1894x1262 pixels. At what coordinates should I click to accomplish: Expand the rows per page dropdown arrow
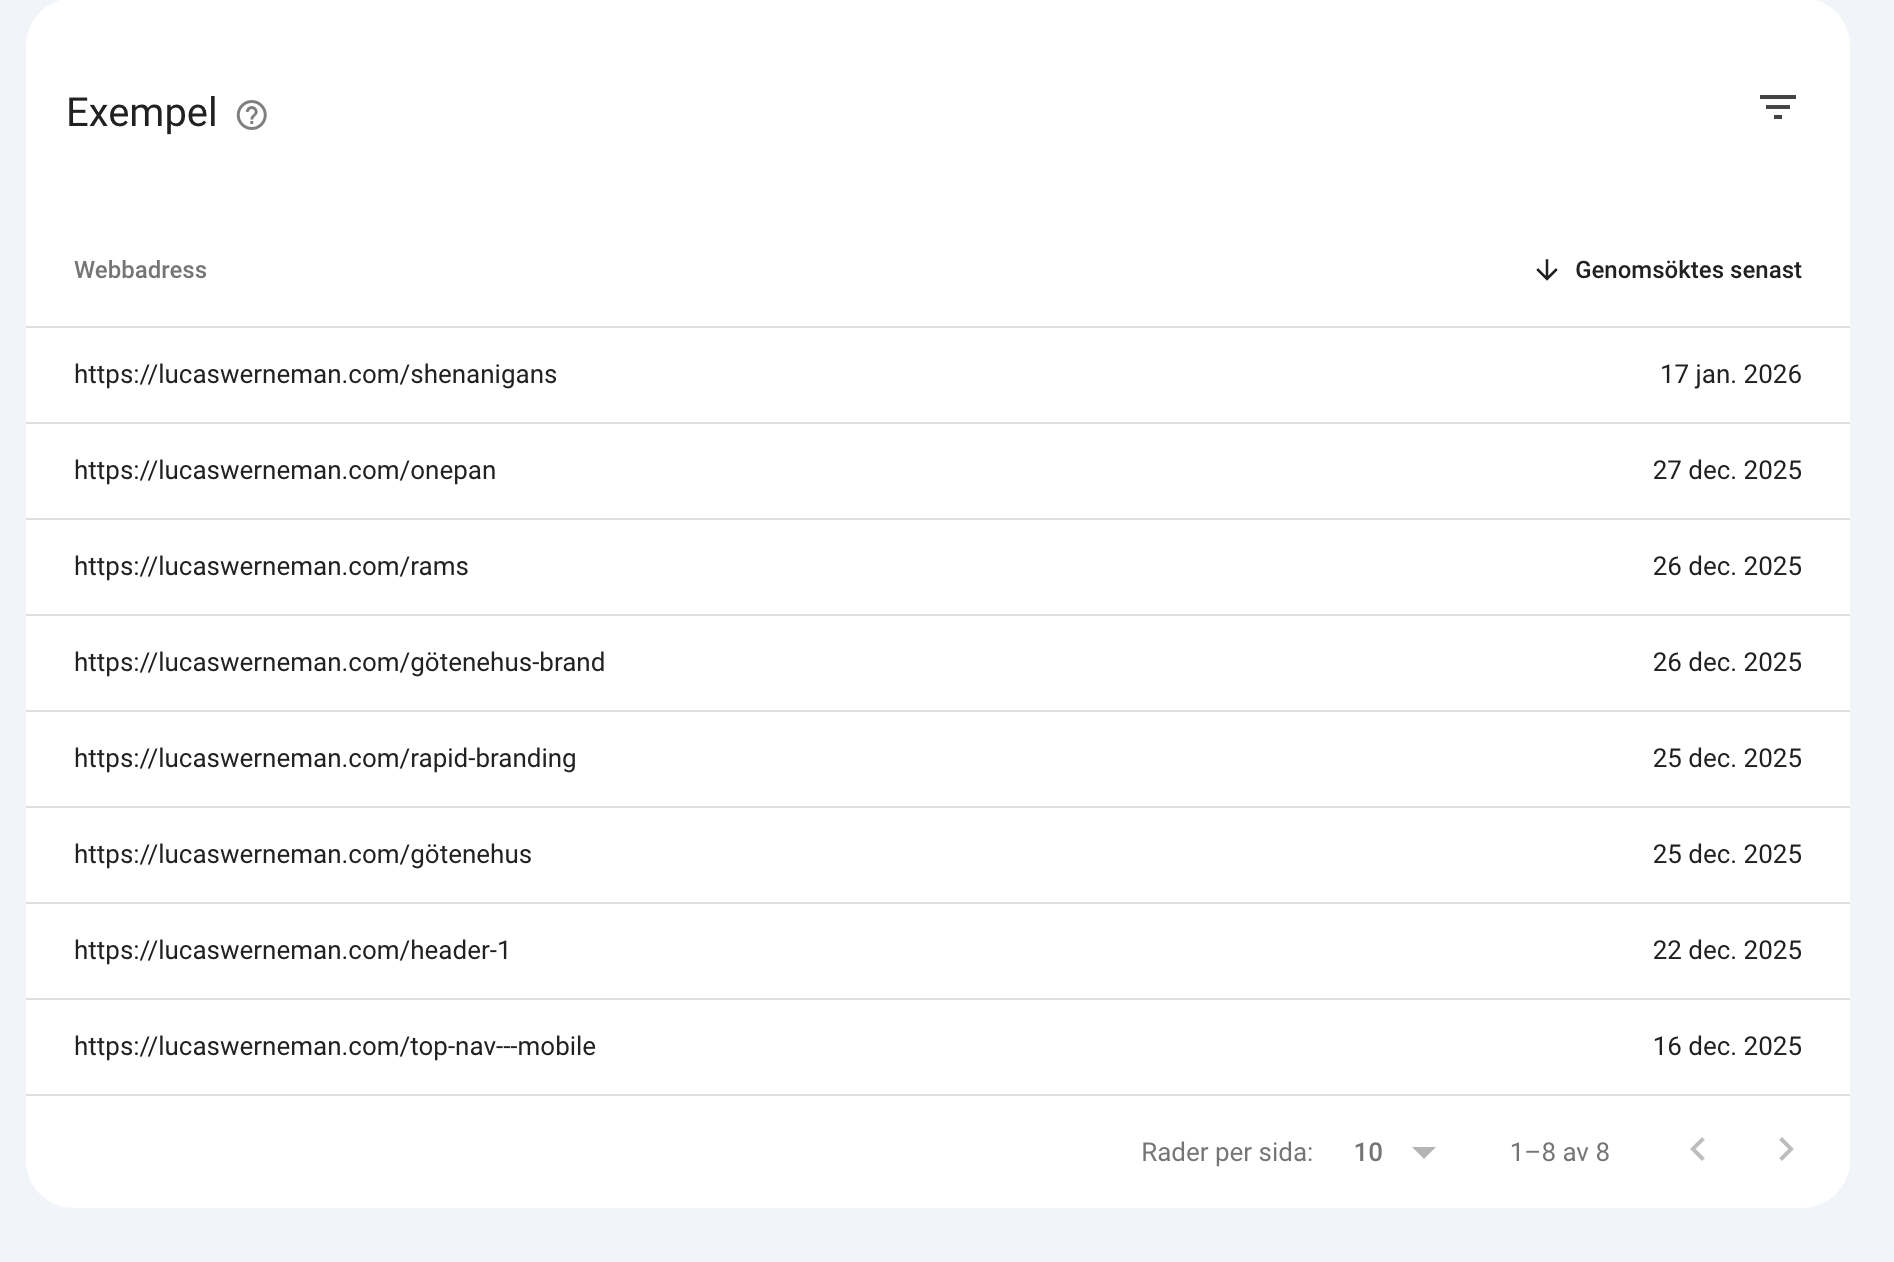click(x=1423, y=1153)
